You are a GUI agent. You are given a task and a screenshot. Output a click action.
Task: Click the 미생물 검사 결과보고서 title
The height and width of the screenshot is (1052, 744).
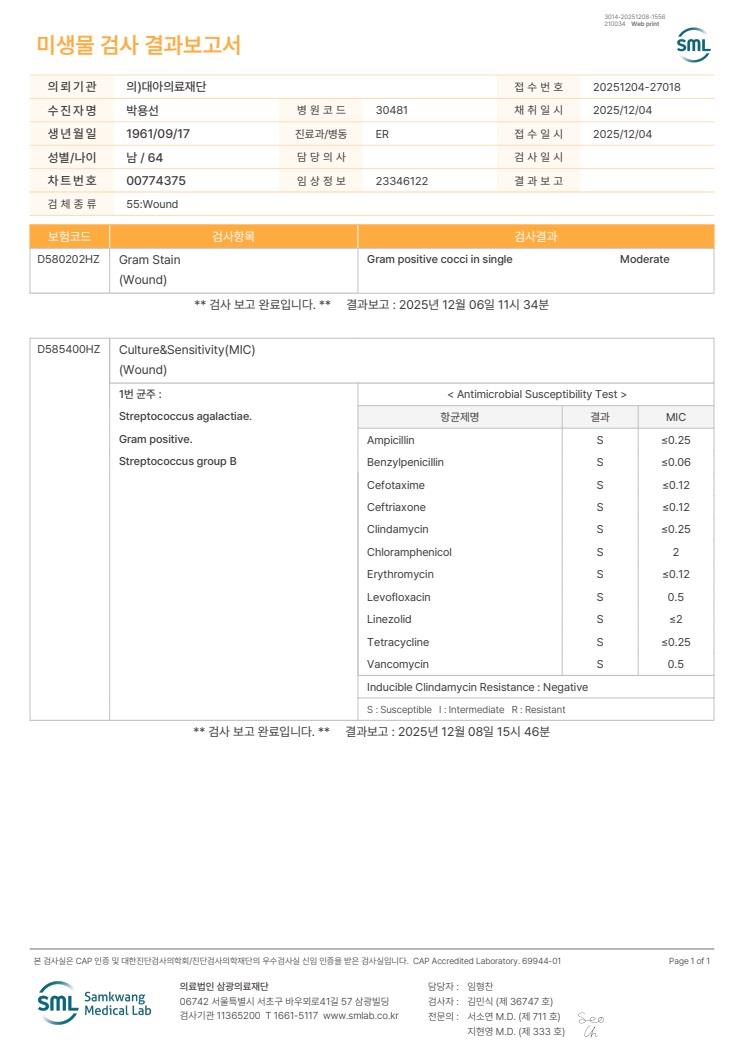(x=138, y=44)
